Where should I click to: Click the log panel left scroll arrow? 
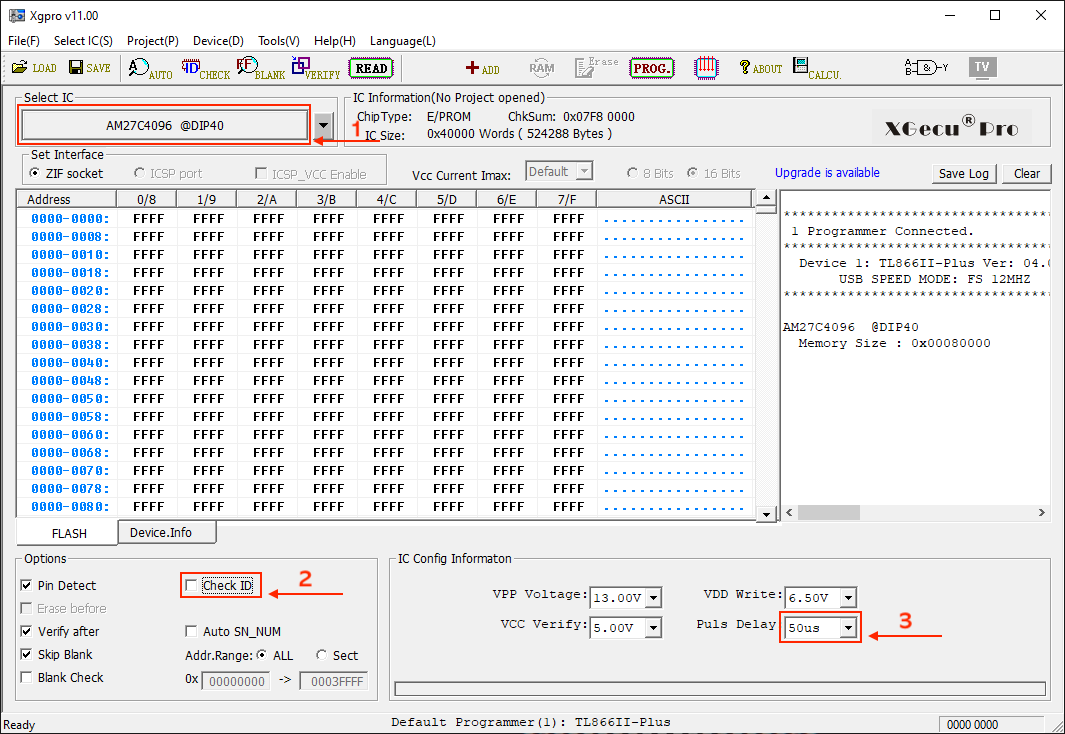[x=789, y=513]
